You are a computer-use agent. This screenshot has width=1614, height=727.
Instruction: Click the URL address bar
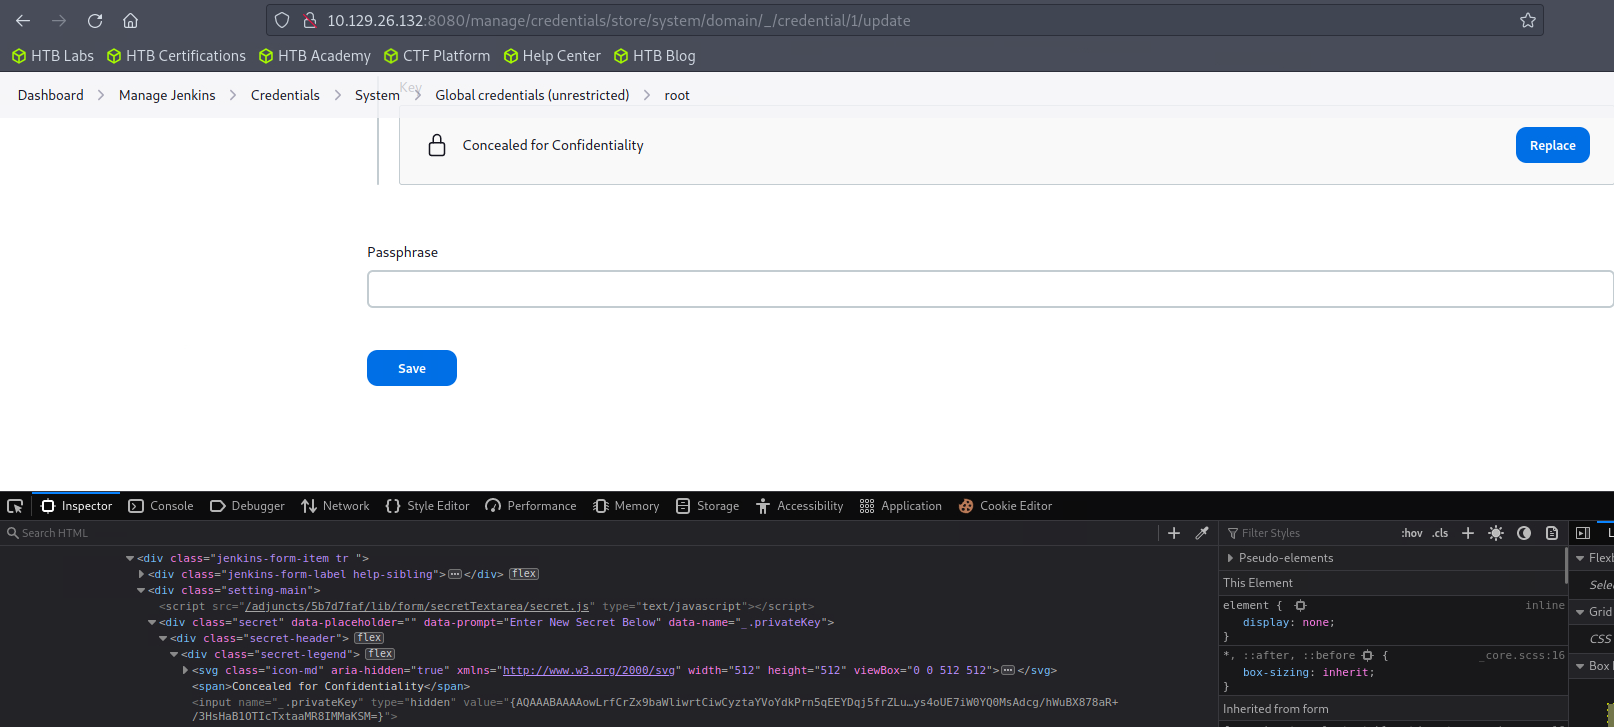click(905, 20)
